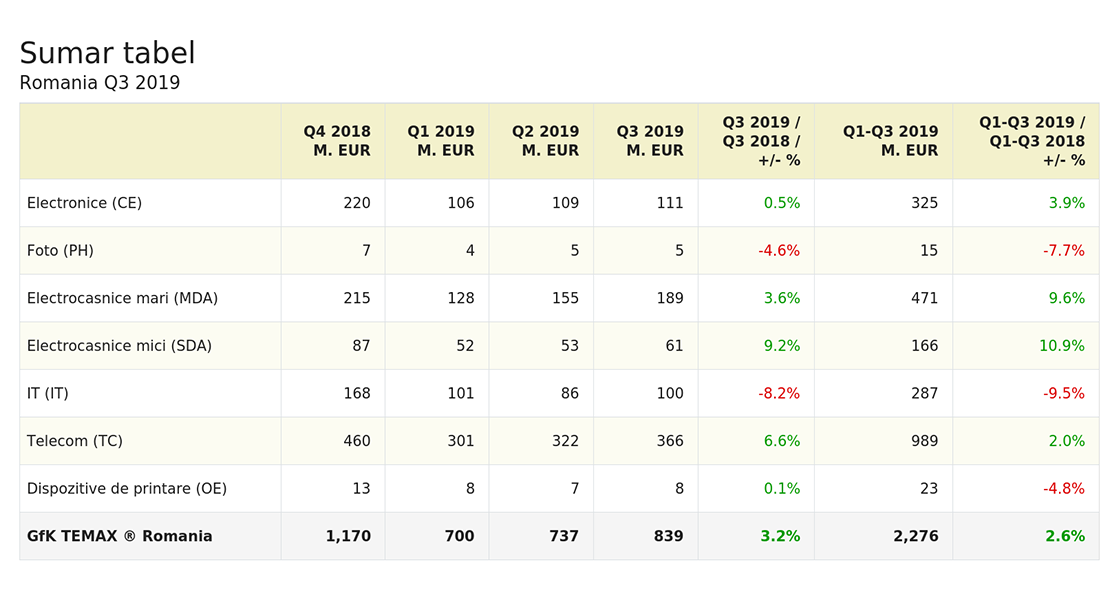Click Telecom Q1-Q3 total 989
The width and height of the screenshot is (1120, 600).
[924, 441]
